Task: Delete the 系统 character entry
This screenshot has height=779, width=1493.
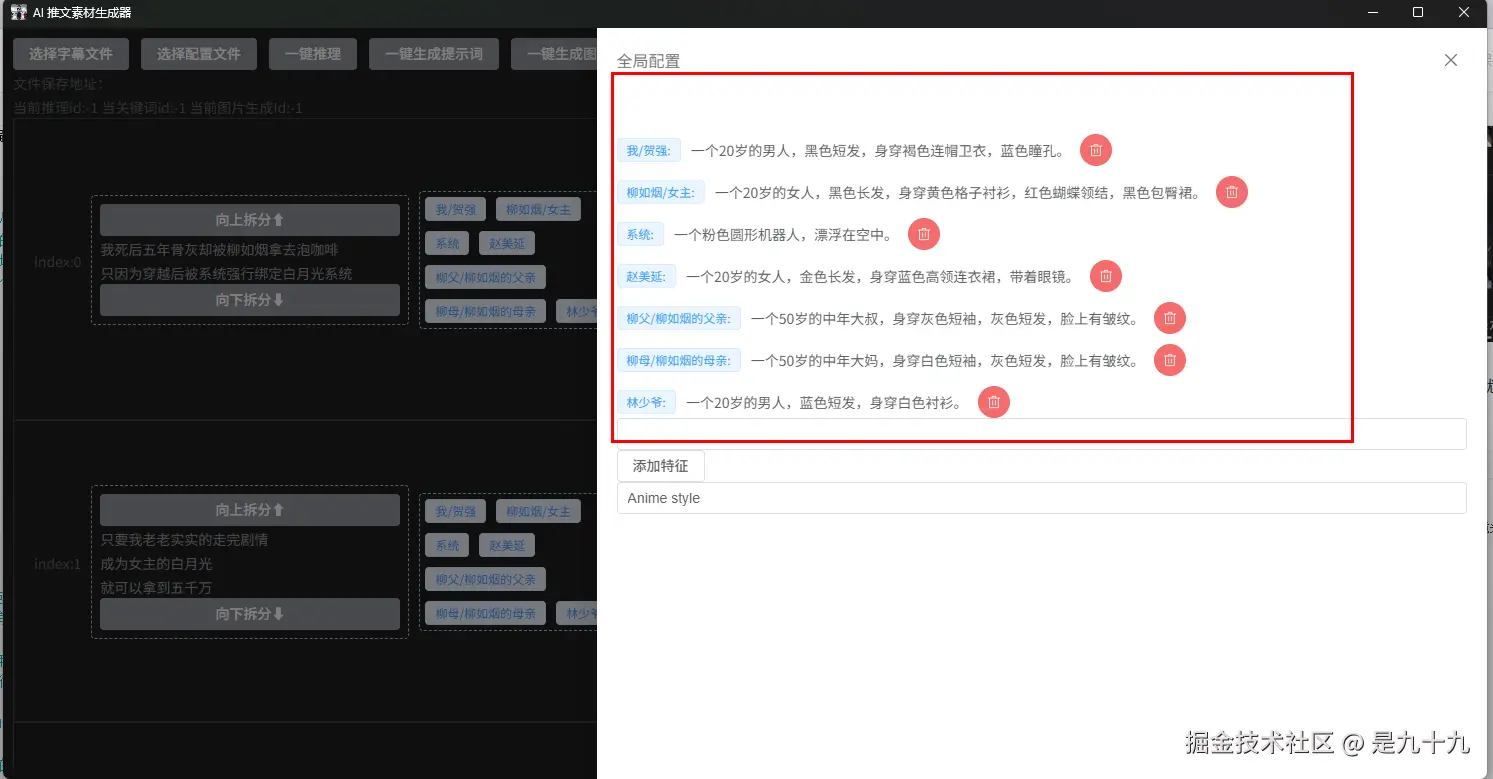Action: pyautogui.click(x=924, y=234)
